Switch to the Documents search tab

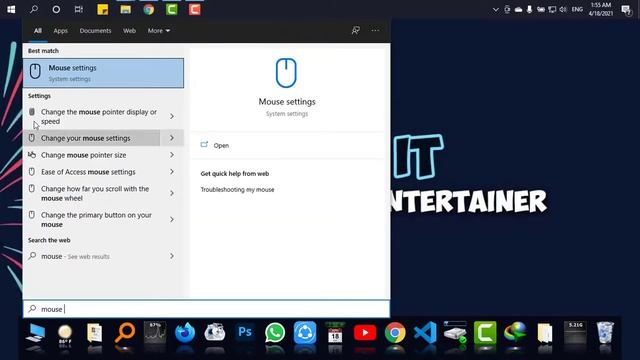click(95, 31)
